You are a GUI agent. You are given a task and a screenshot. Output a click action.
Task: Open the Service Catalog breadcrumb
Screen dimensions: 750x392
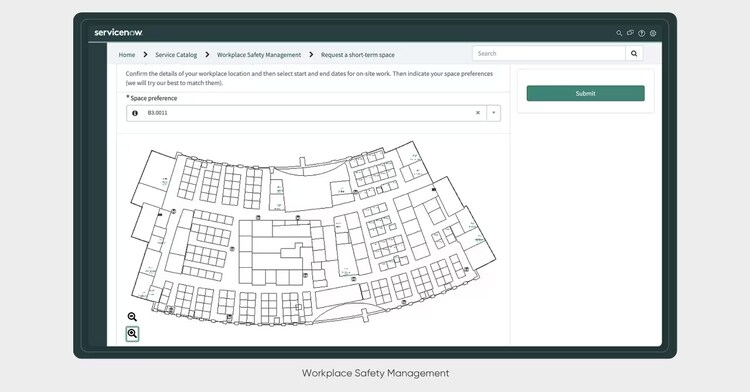click(x=176, y=55)
